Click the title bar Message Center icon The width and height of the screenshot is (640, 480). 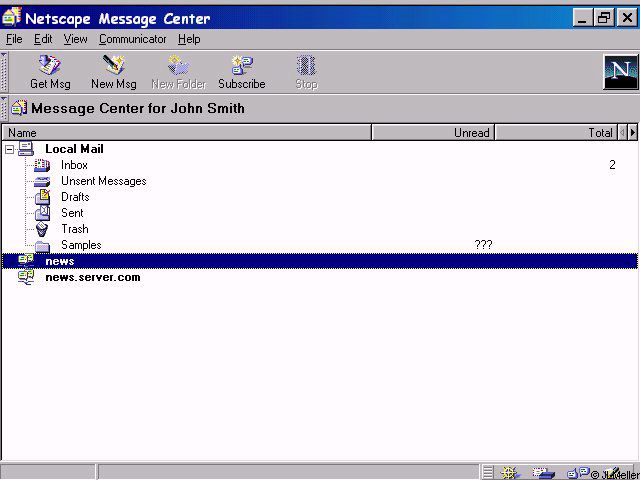click(11, 17)
